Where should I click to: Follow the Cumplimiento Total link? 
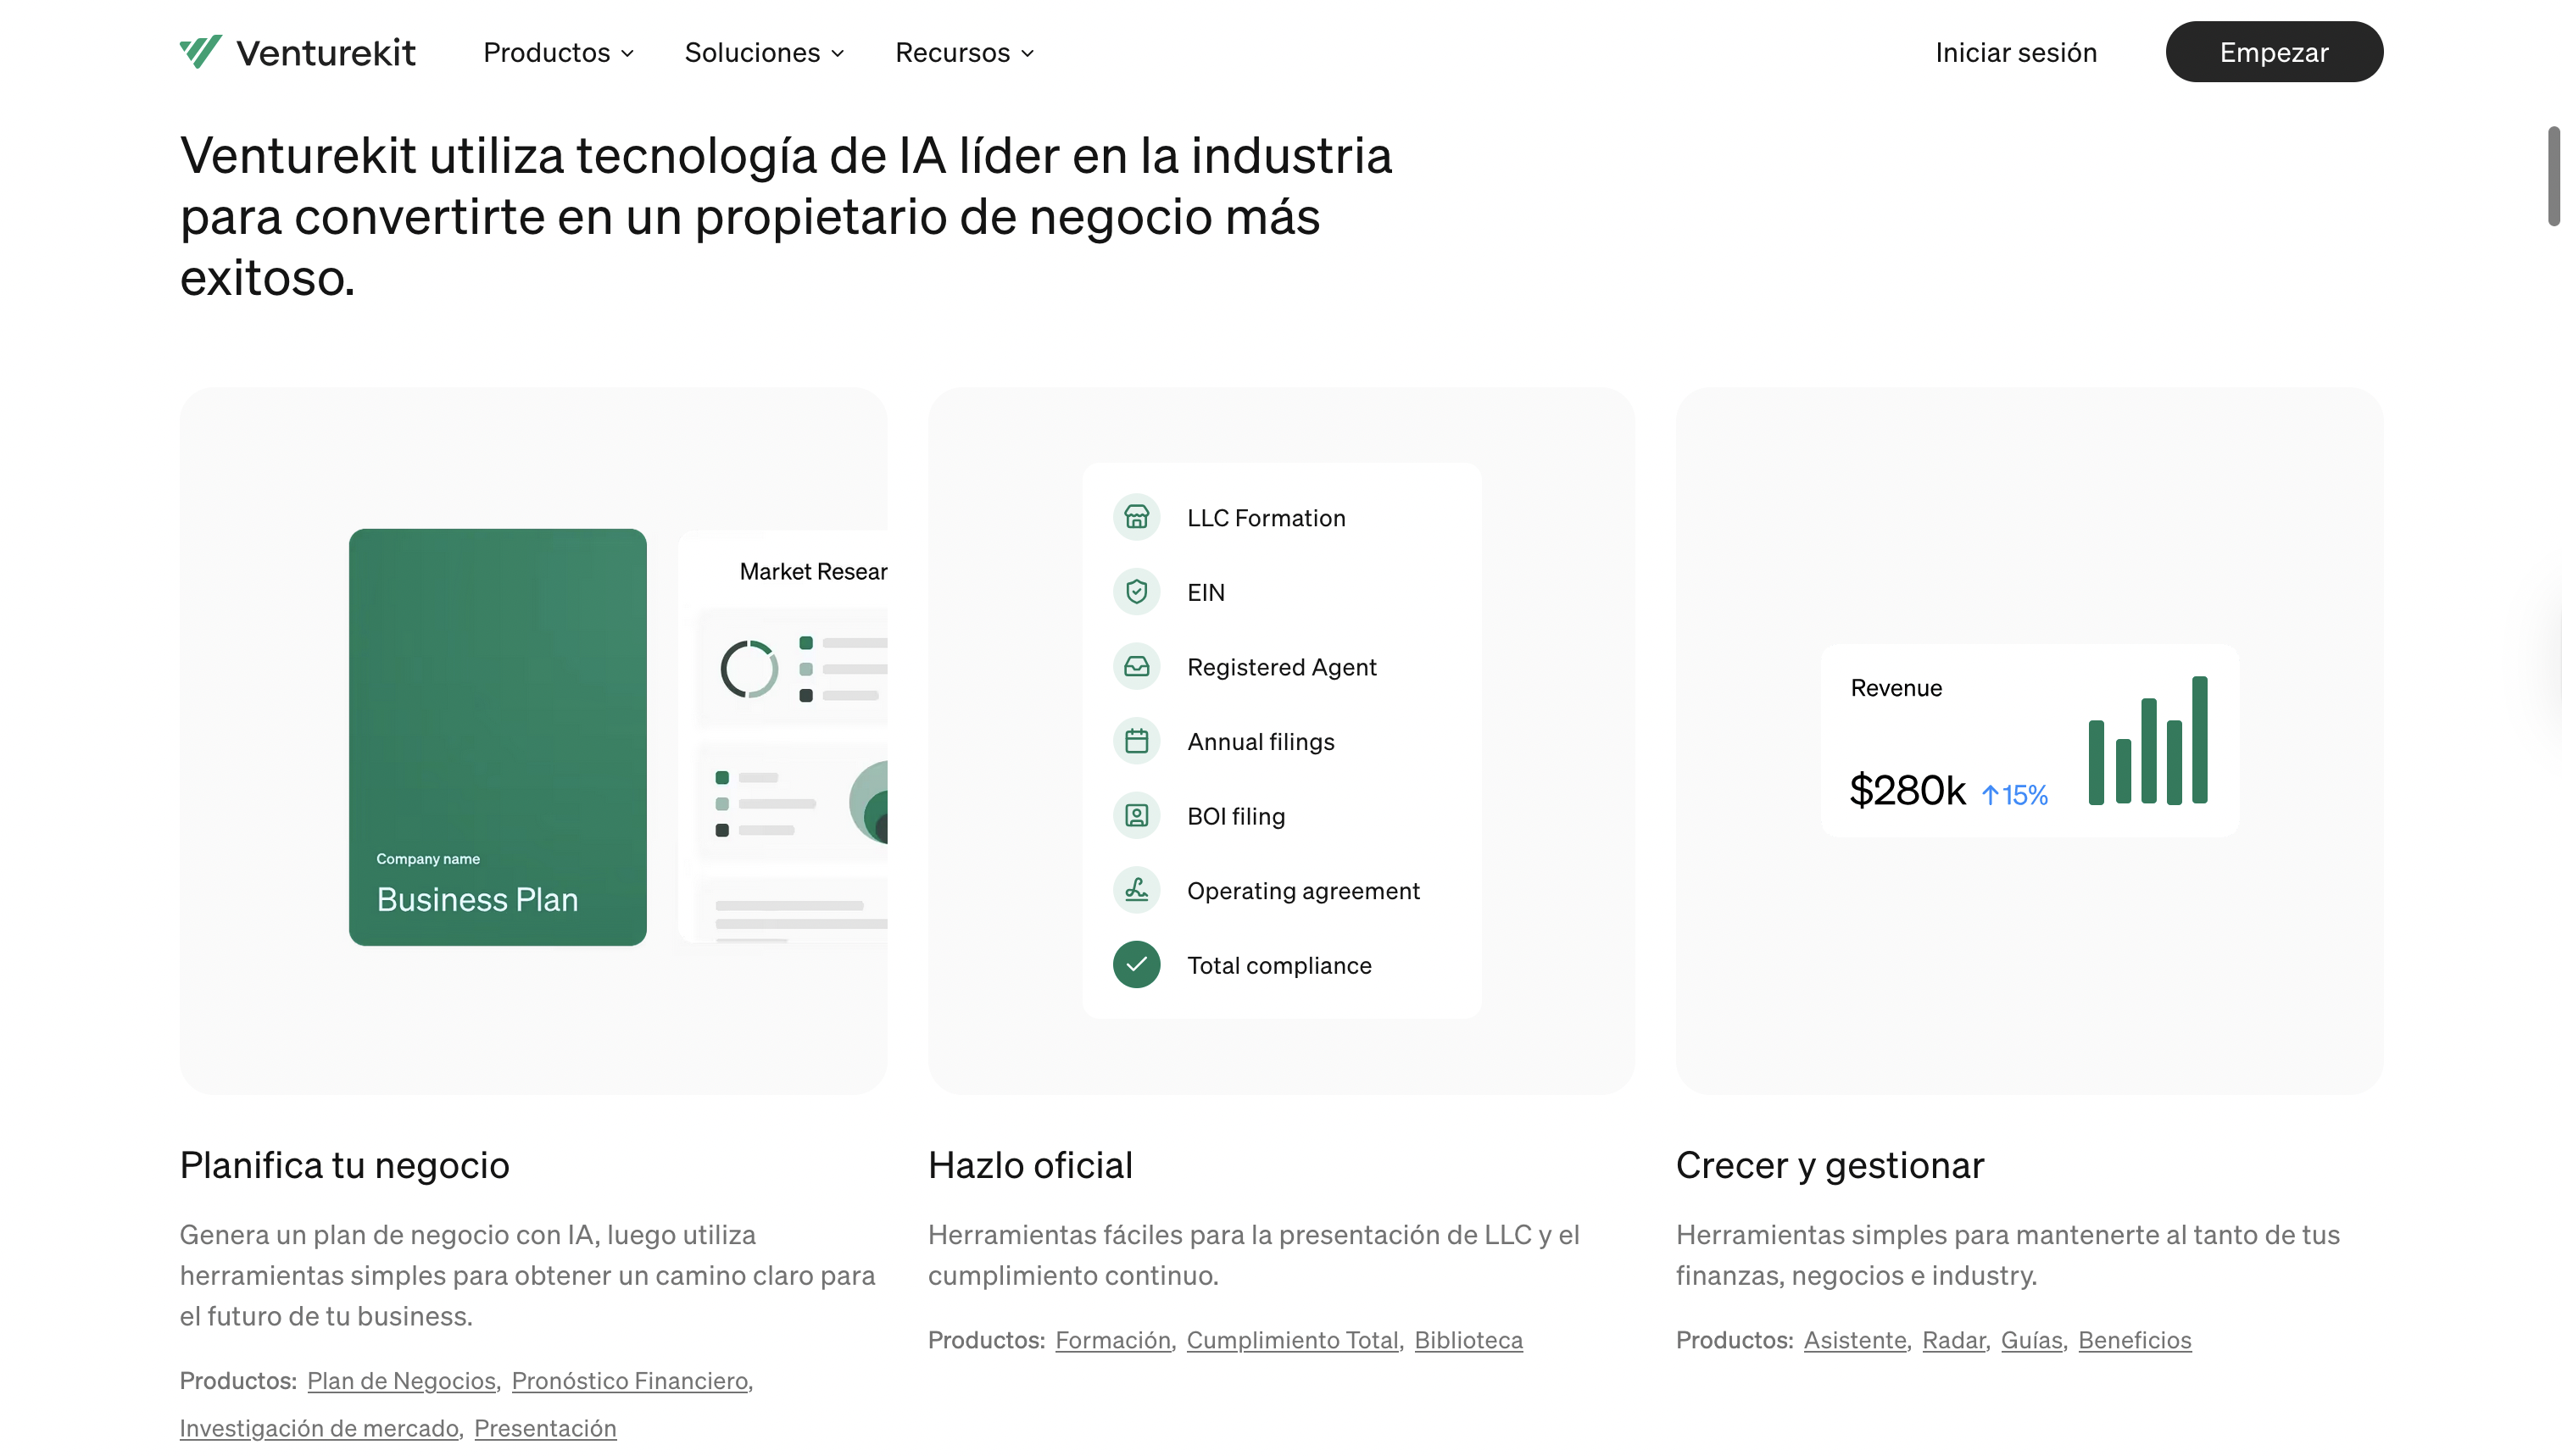click(x=1292, y=1340)
